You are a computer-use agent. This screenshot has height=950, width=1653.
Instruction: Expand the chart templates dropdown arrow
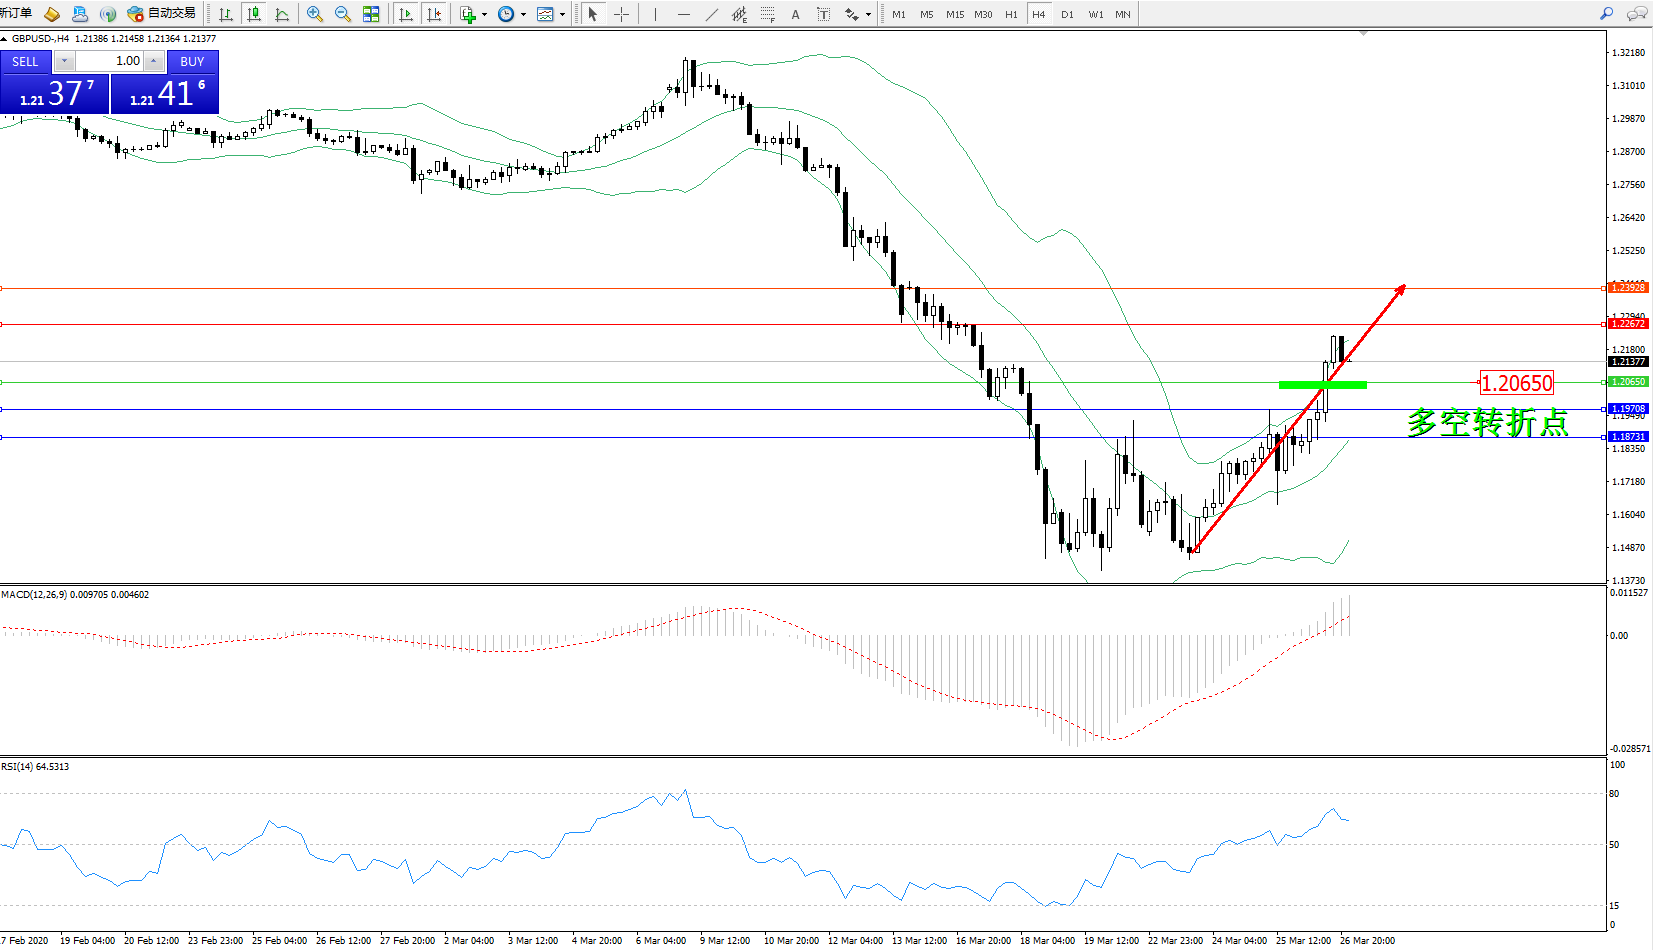(562, 14)
